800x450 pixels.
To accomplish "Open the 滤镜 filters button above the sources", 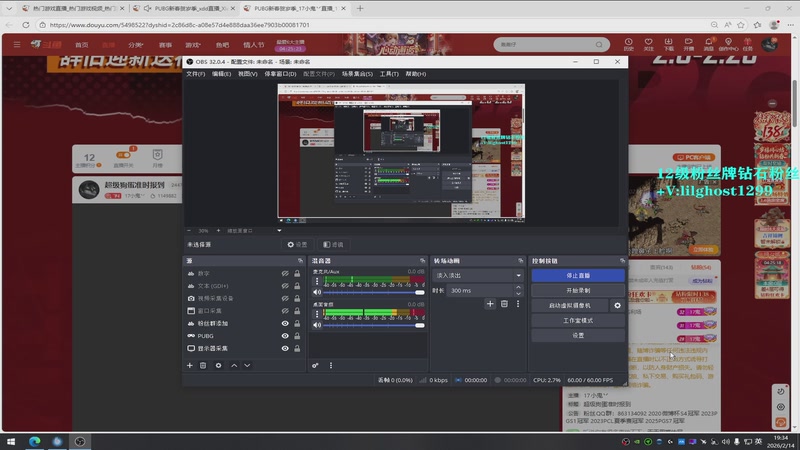I will 333,244.
